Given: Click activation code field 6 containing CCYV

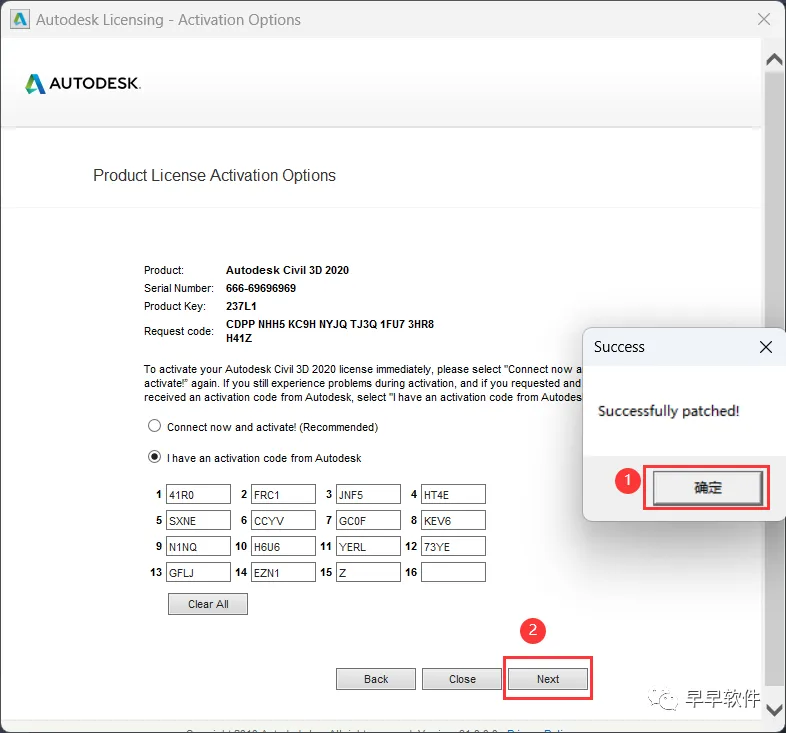Looking at the screenshot, I should pyautogui.click(x=283, y=520).
